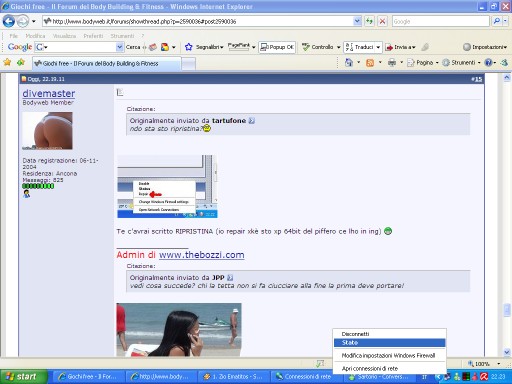
Task: Click the Print icon in command bar
Action: tap(392, 63)
